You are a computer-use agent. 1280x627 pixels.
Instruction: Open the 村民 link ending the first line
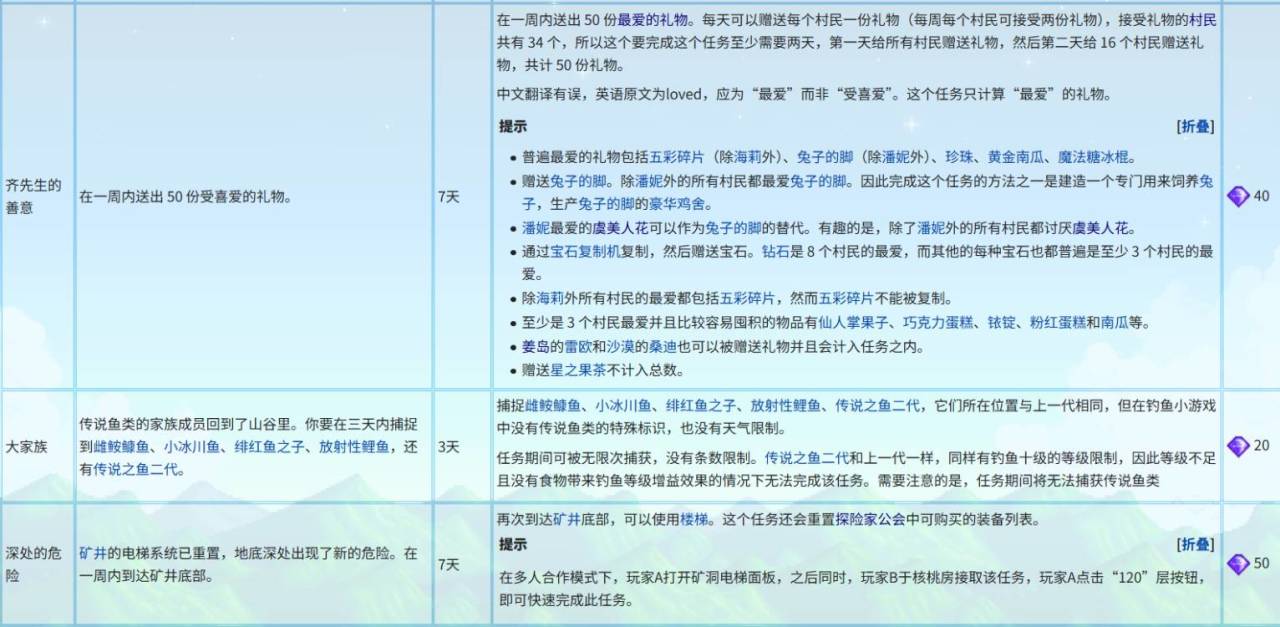[1203, 20]
